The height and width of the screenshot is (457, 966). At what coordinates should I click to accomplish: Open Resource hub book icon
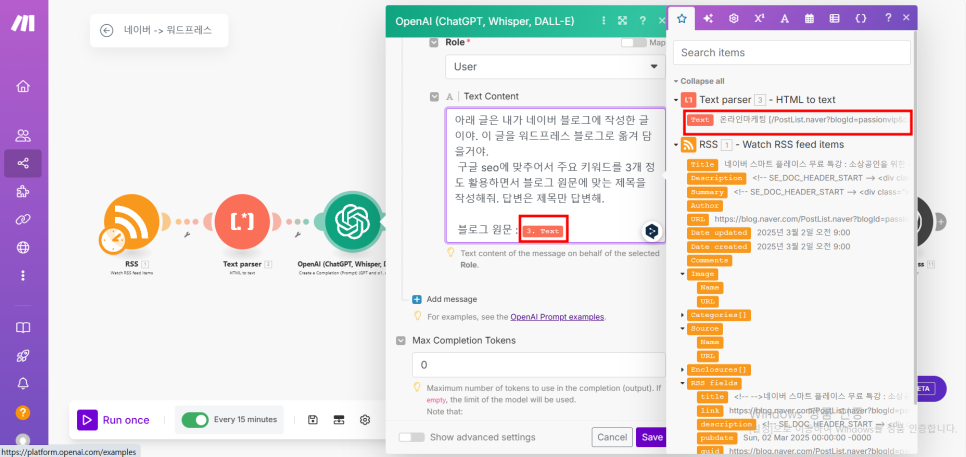pyautogui.click(x=23, y=327)
